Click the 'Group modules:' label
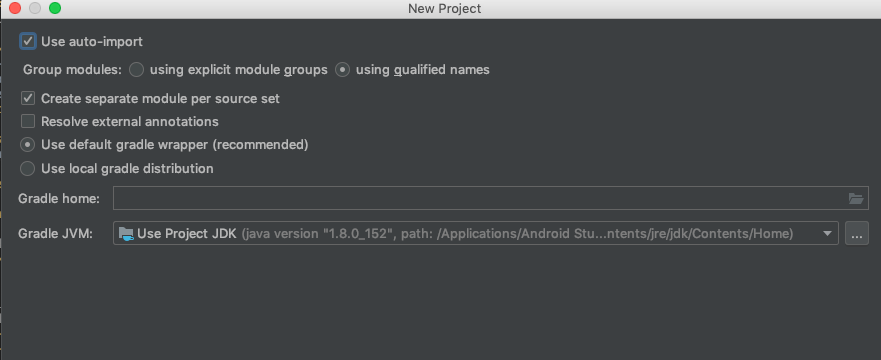This screenshot has height=360, width=881. (x=72, y=70)
